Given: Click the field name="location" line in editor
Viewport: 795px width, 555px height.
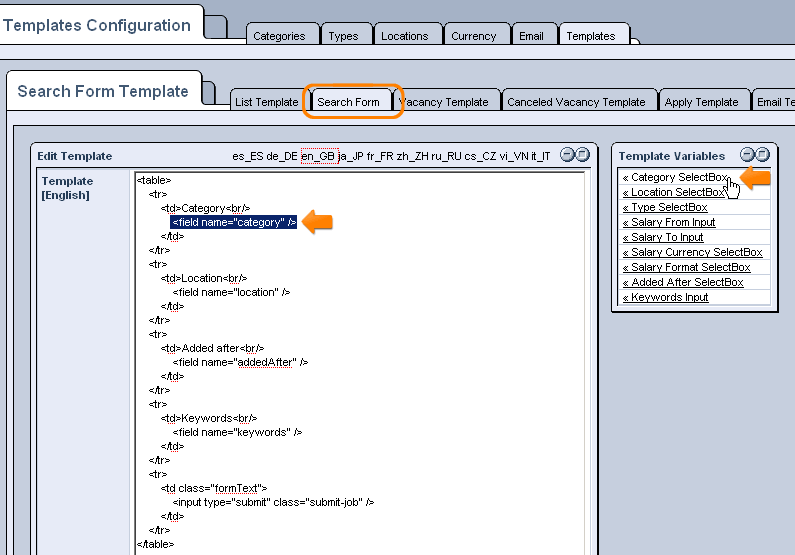Looking at the screenshot, I should point(231,292).
